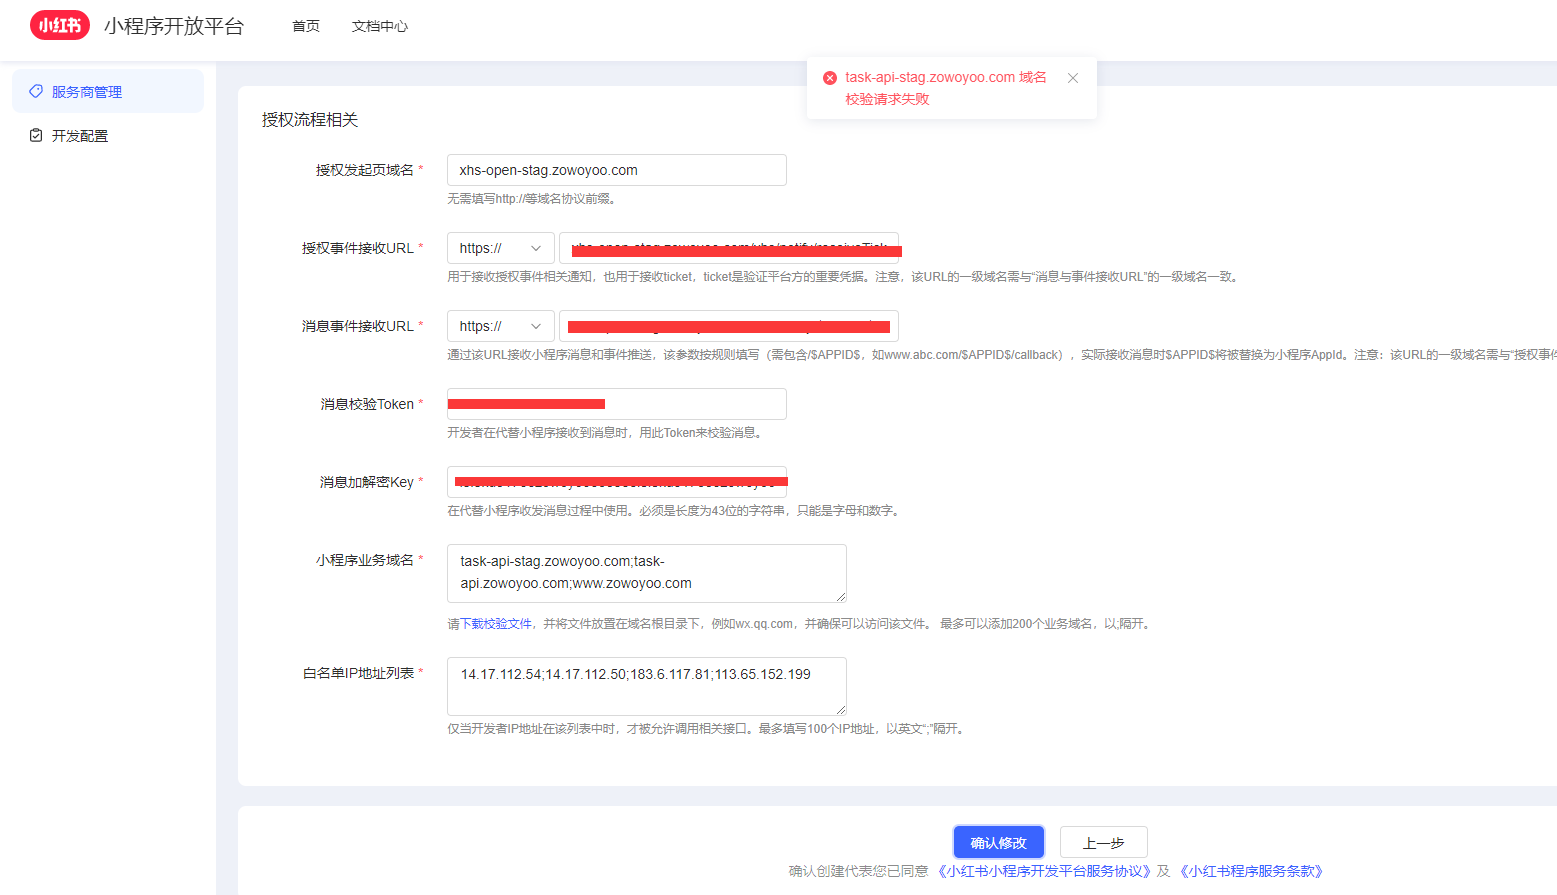1557x895 pixels.
Task: Open 开发配置 via its sidebar icon
Action: 36,135
